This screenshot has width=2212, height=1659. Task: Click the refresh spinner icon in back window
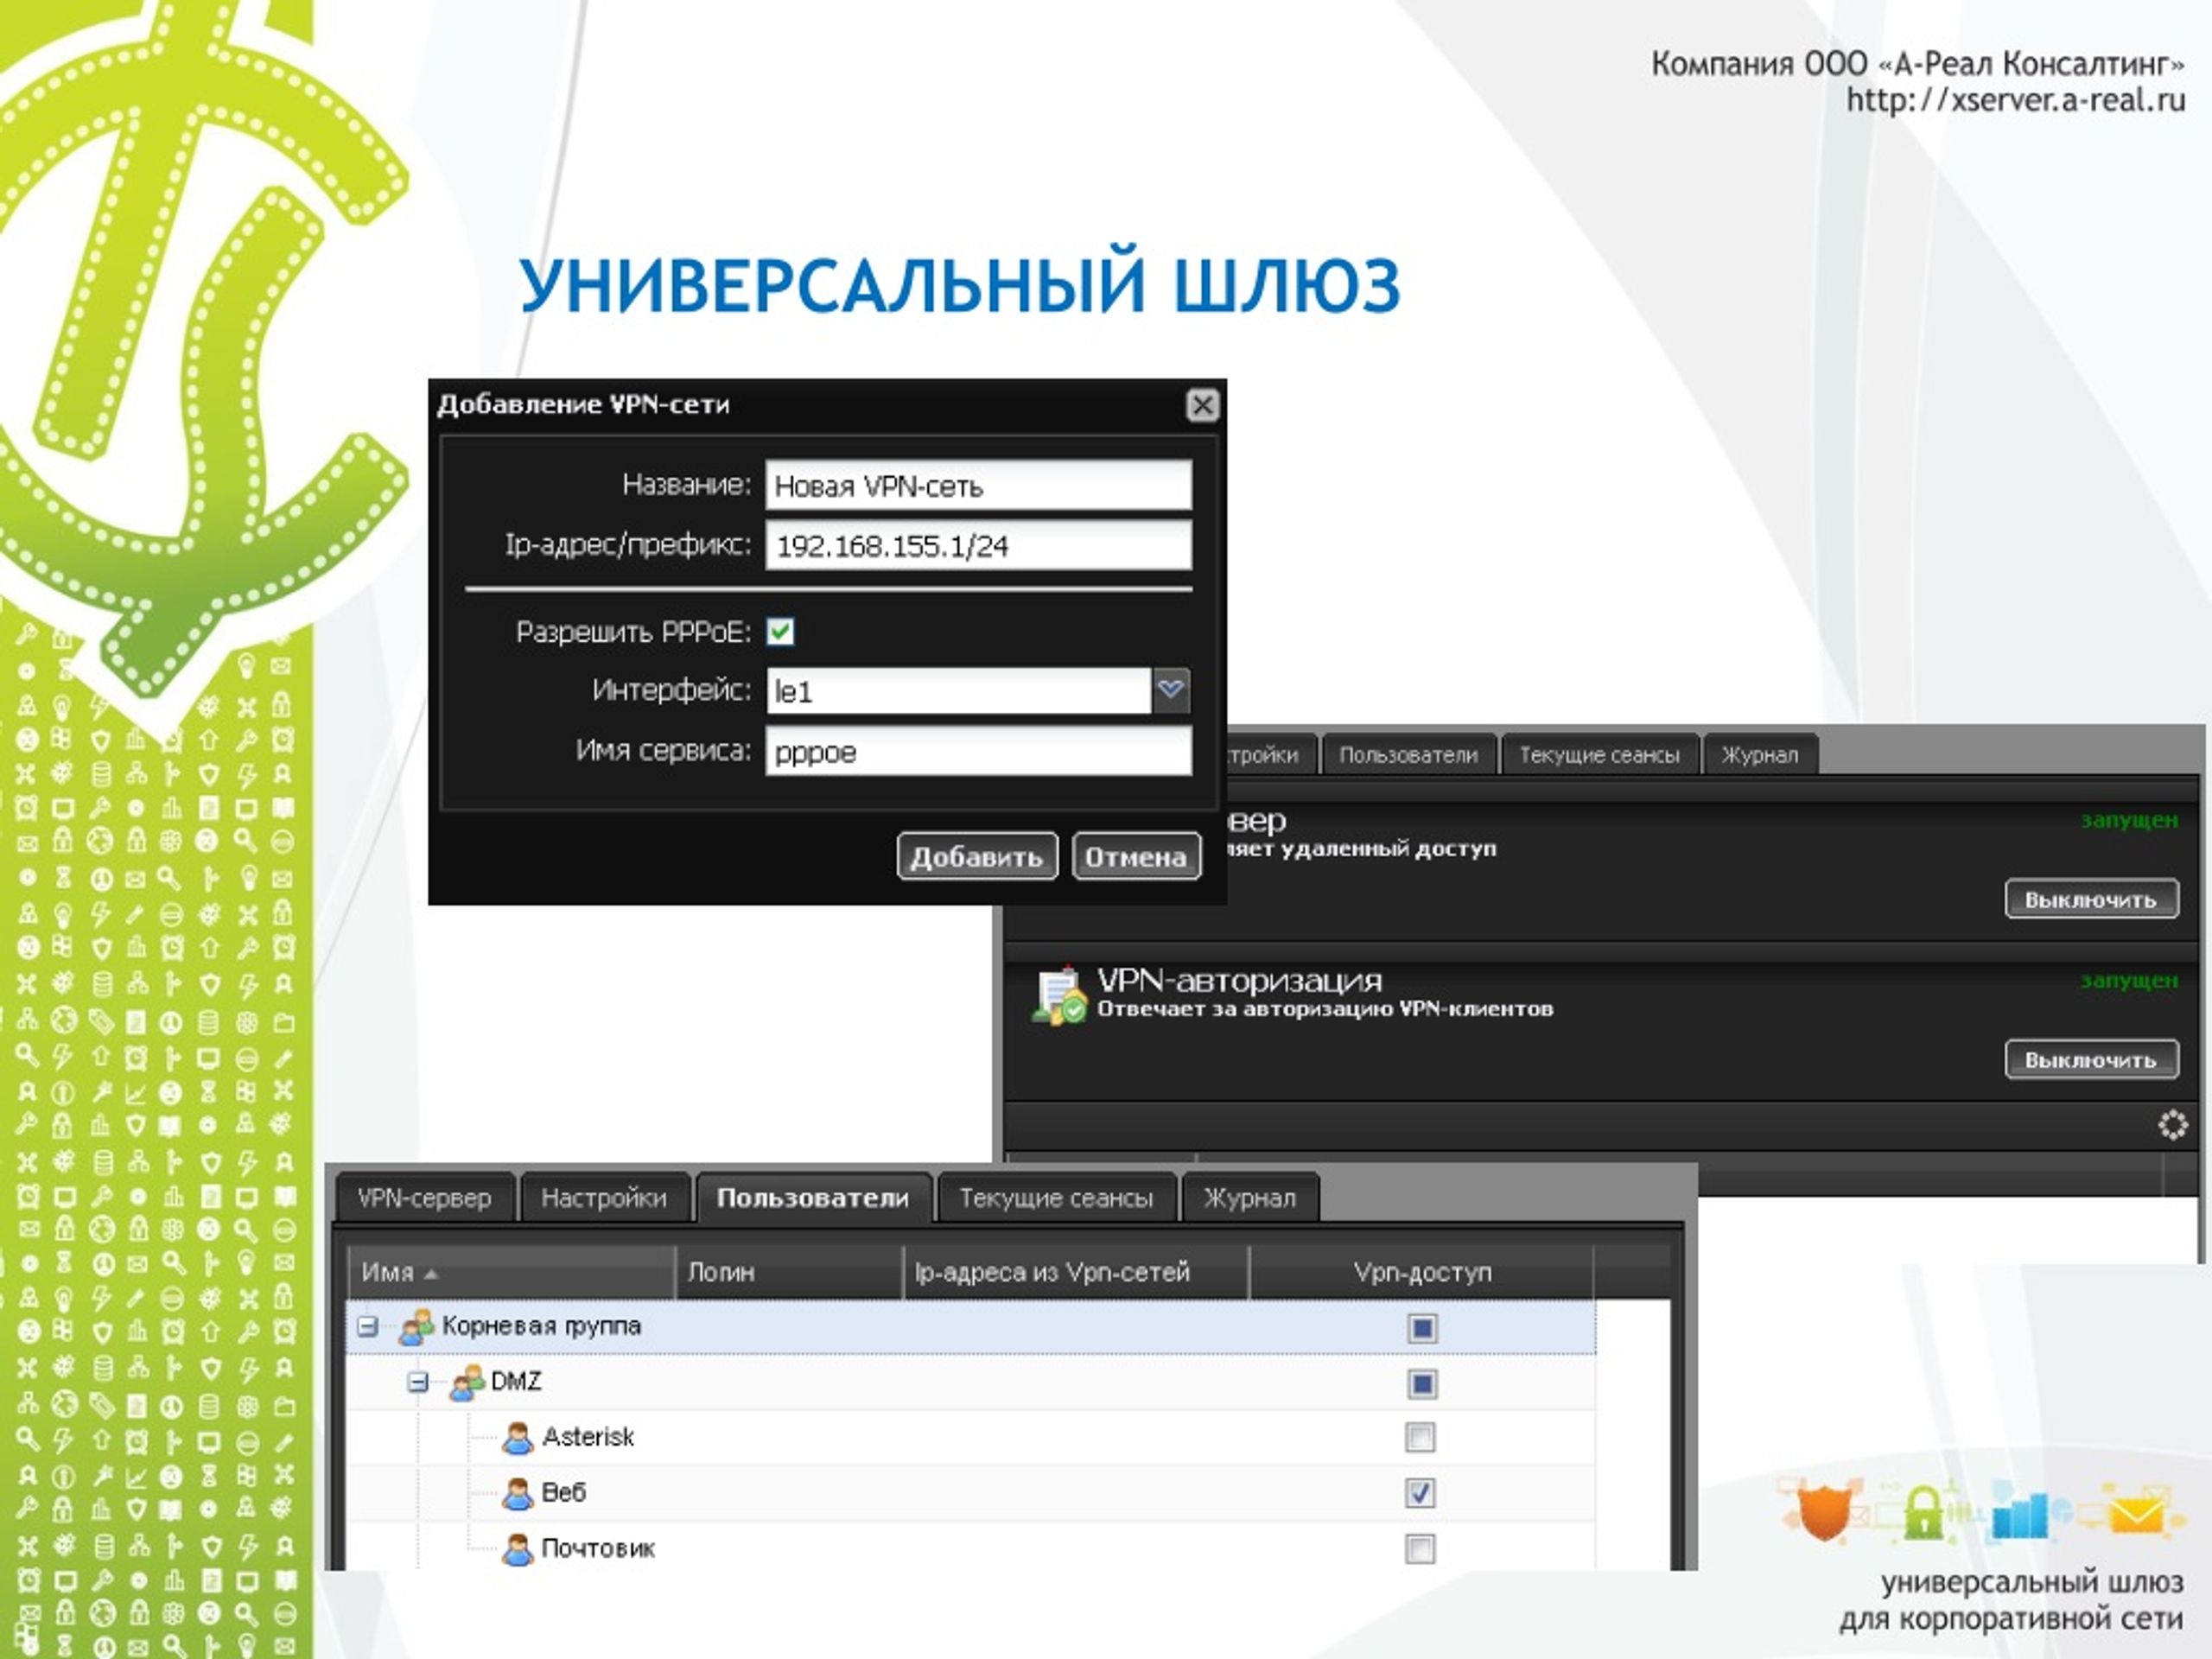point(2172,1125)
